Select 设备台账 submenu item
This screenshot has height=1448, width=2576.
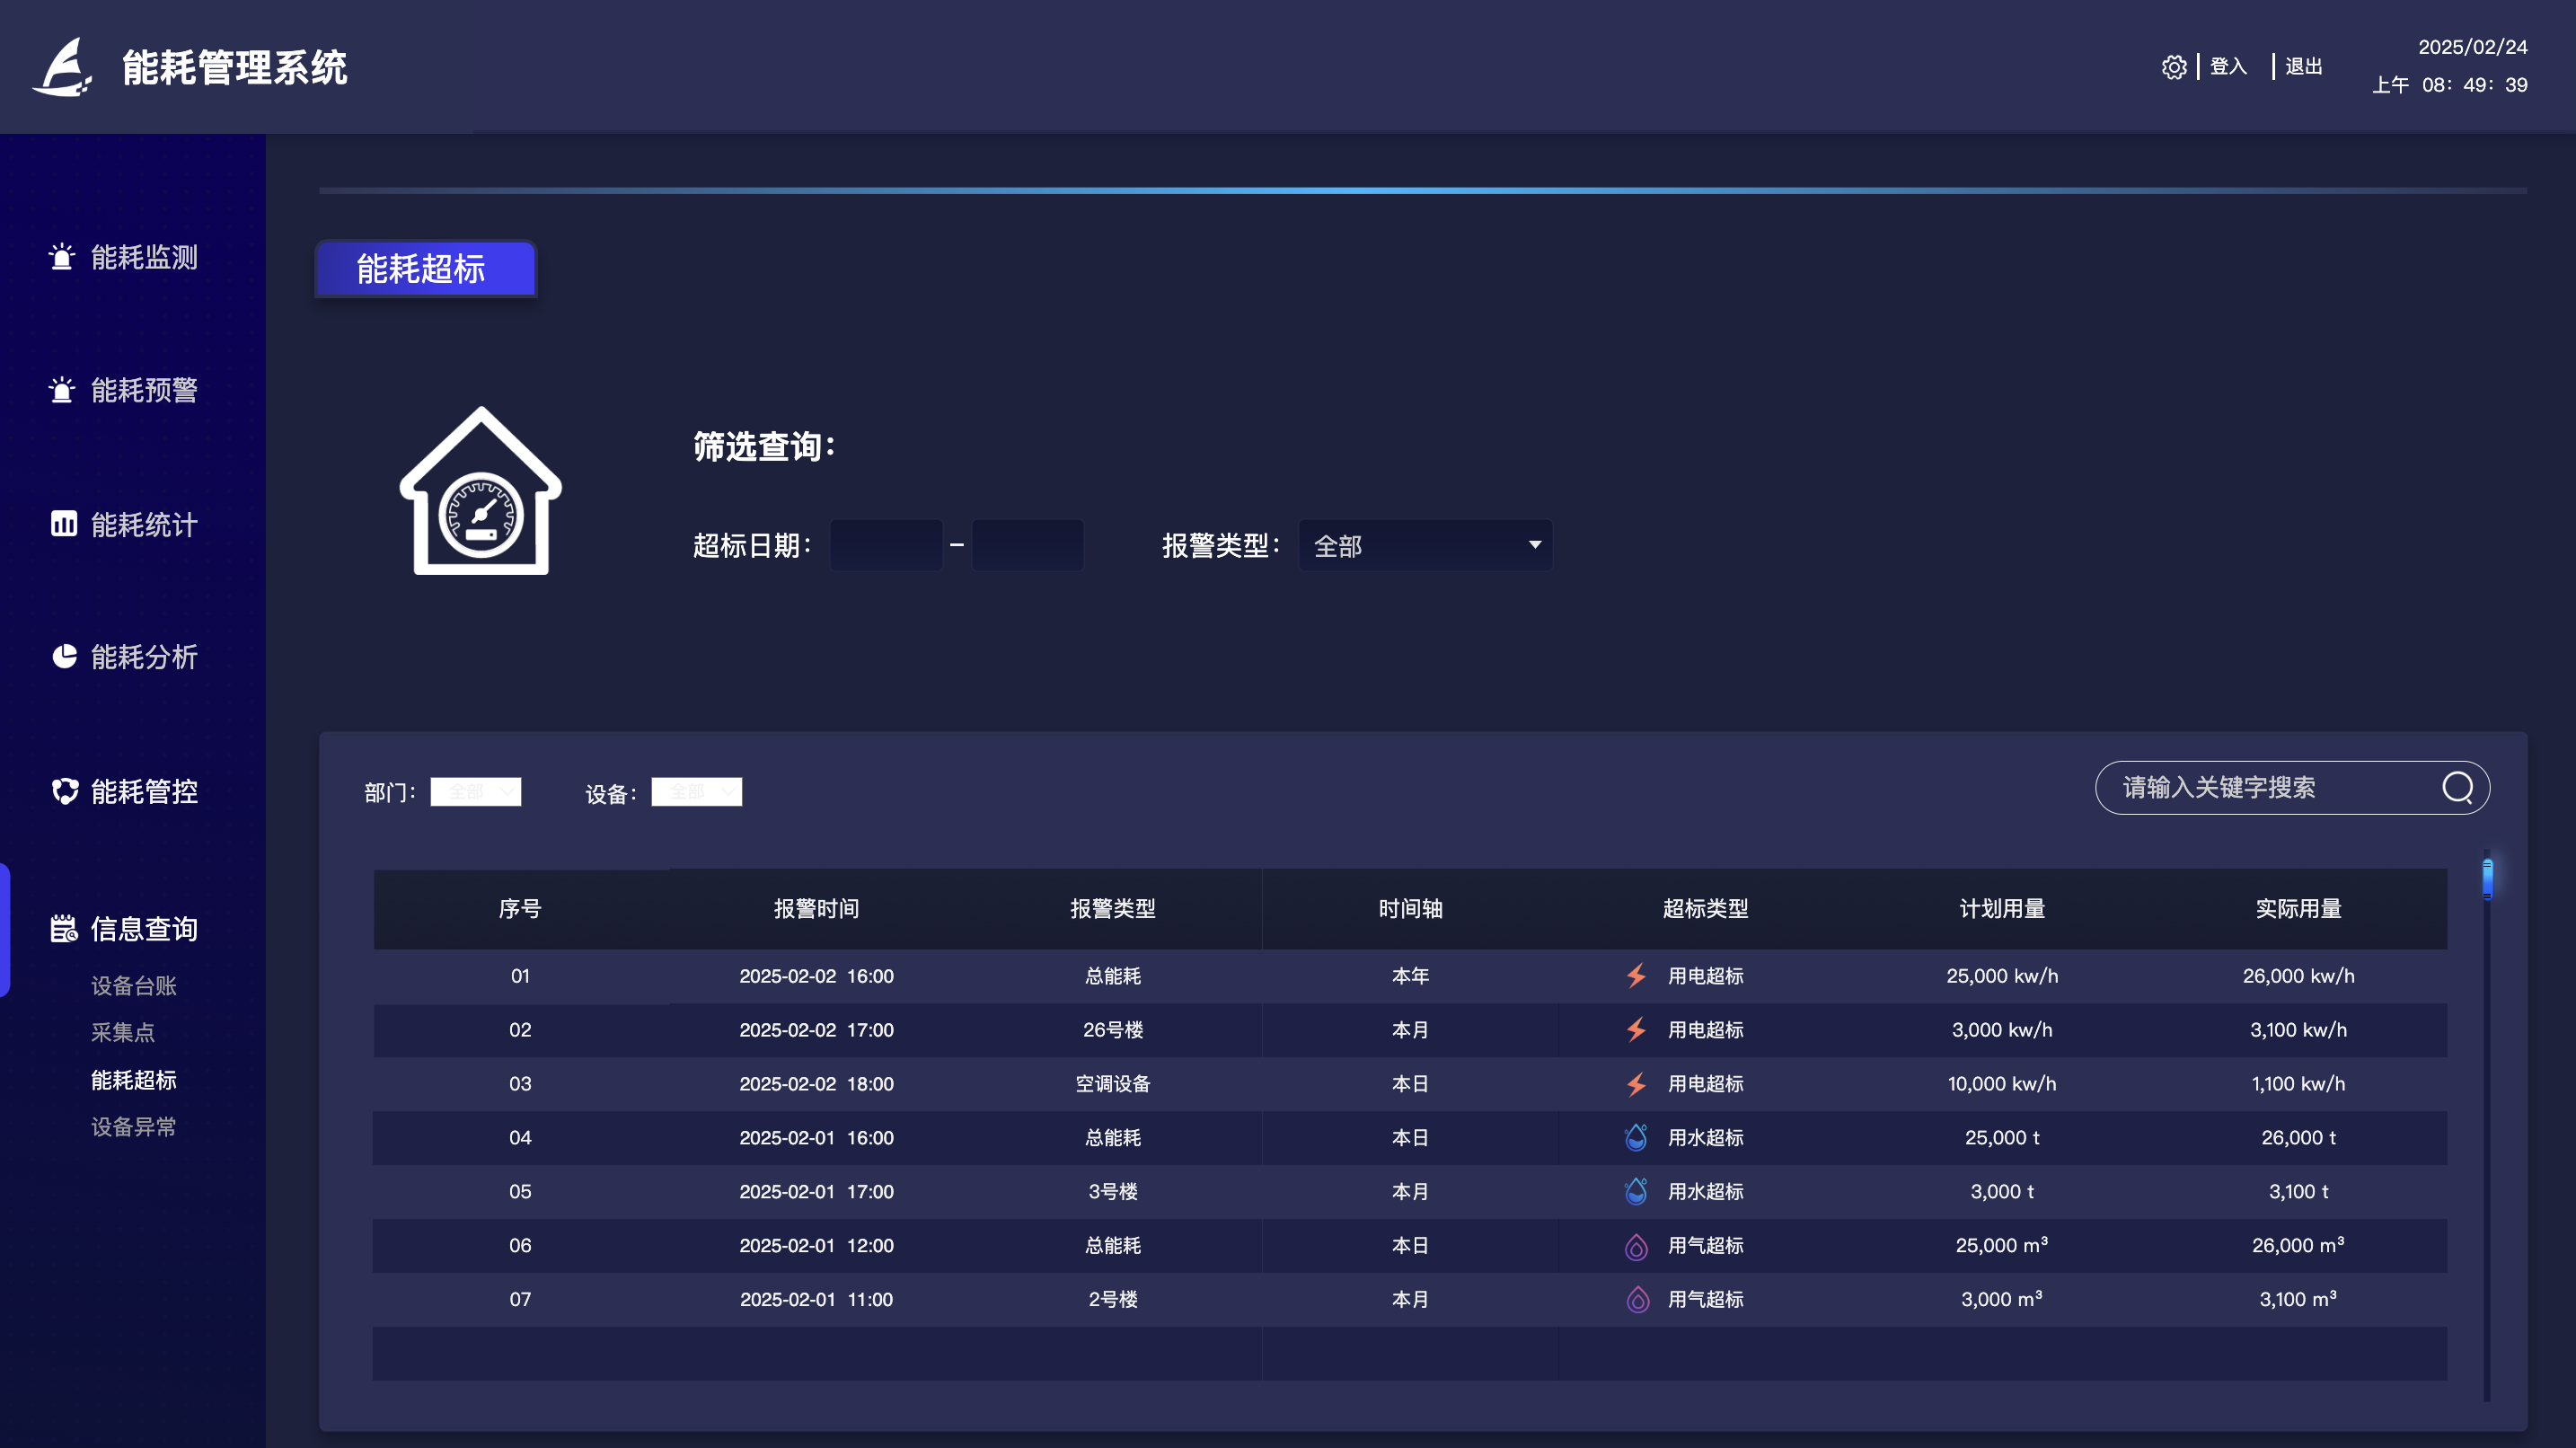(x=134, y=986)
